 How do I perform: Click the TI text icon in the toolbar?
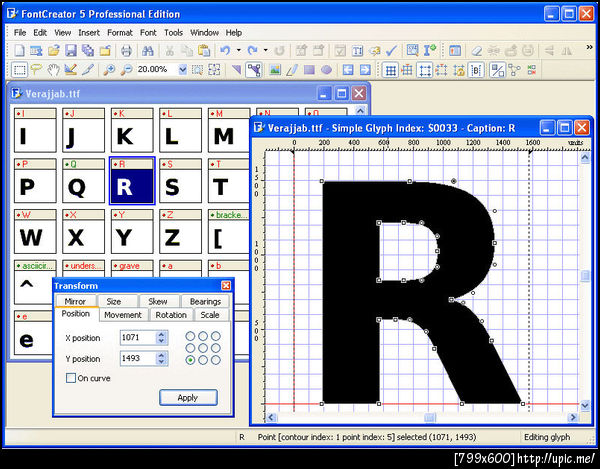coord(357,50)
